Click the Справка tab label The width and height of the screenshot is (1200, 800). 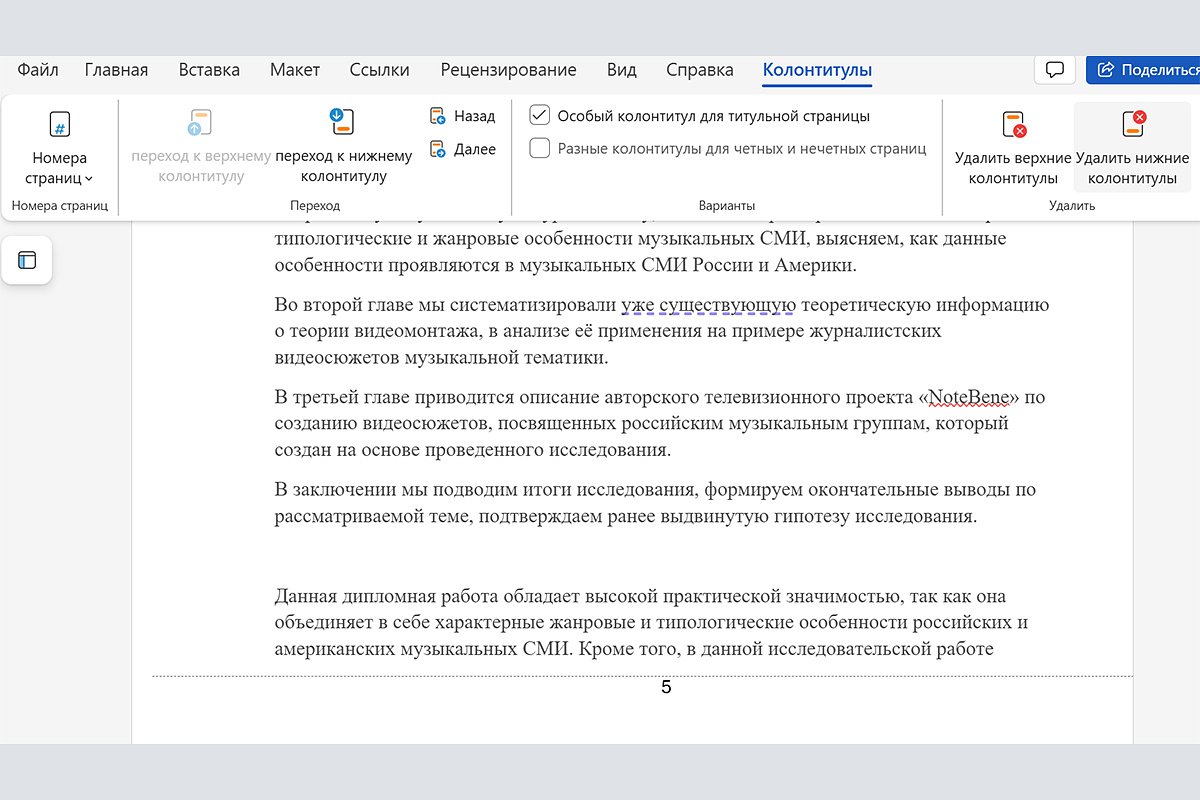699,70
